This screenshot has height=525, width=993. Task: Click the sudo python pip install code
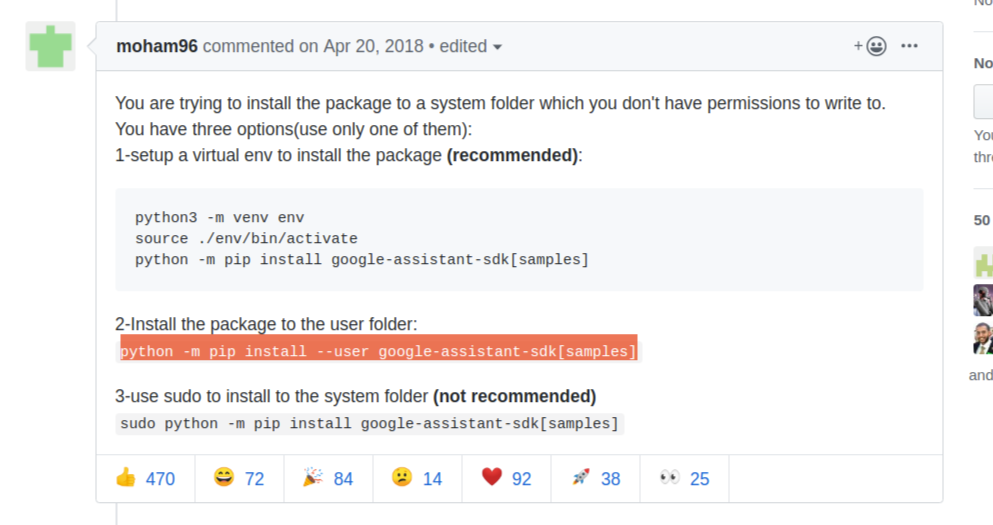369,423
